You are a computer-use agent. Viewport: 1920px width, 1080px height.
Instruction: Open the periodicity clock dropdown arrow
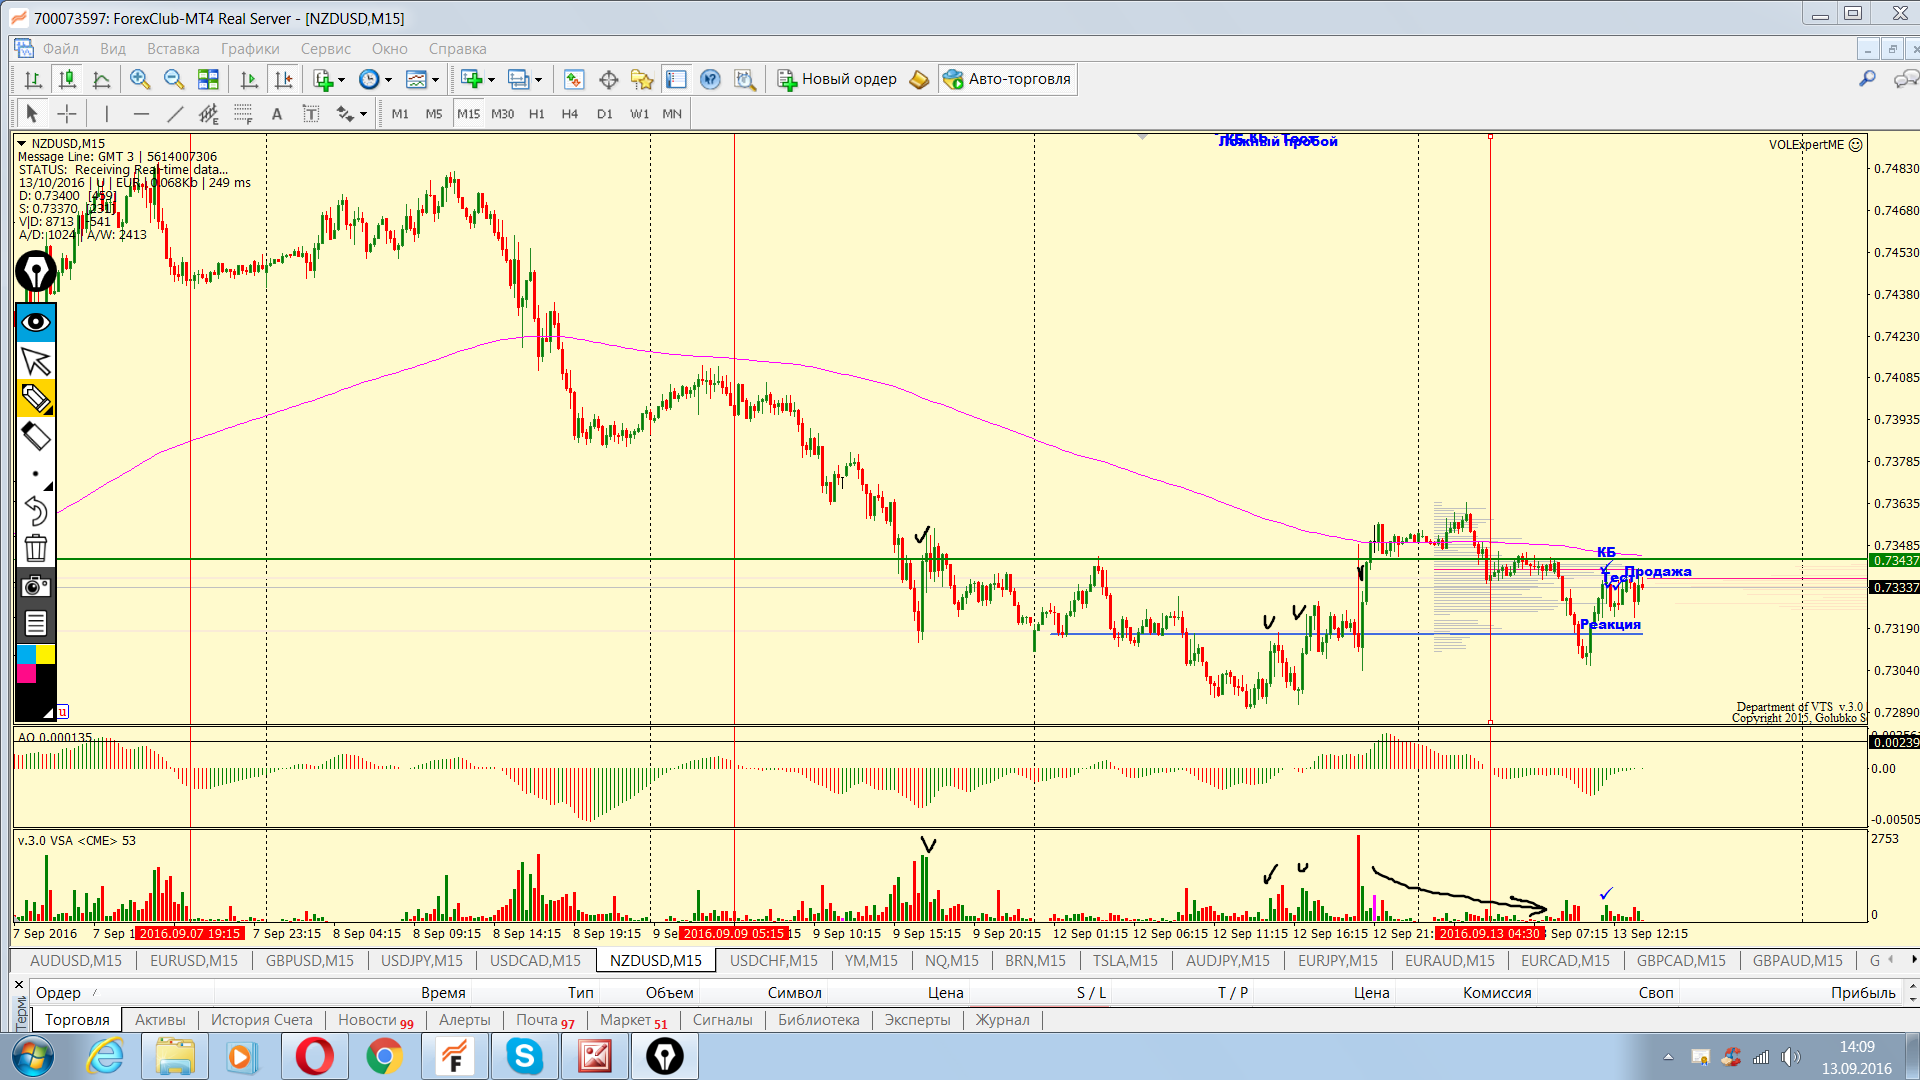pos(389,80)
